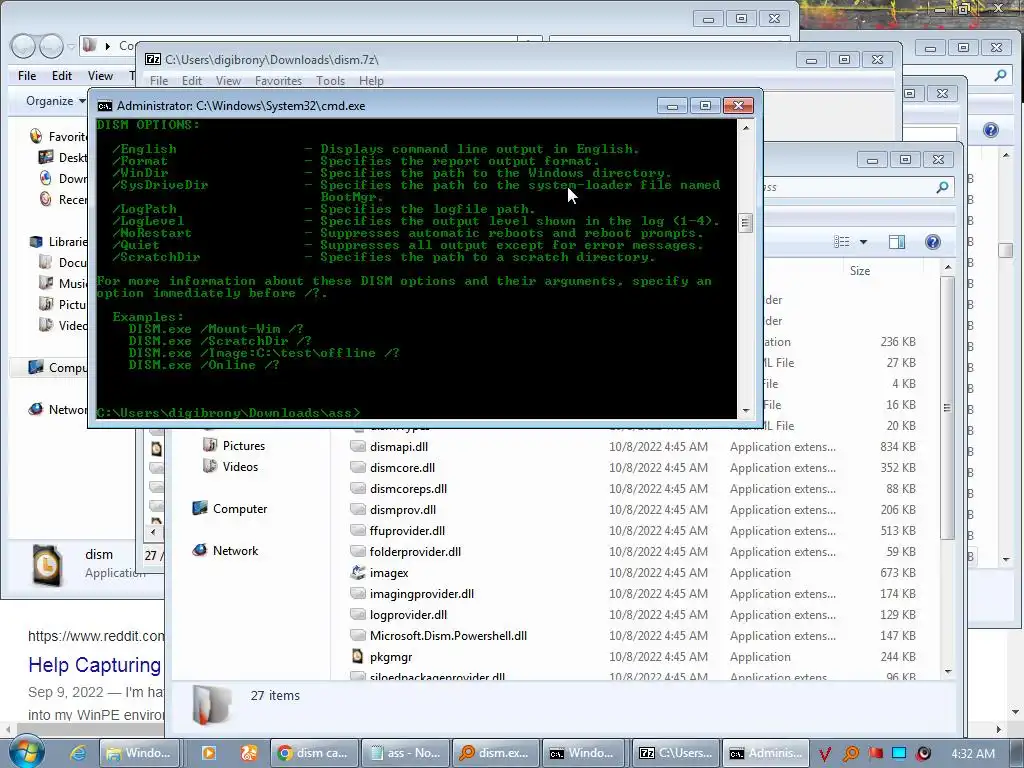This screenshot has width=1024, height=768.
Task: Open View menu in 7-Zip window
Action: click(x=228, y=81)
